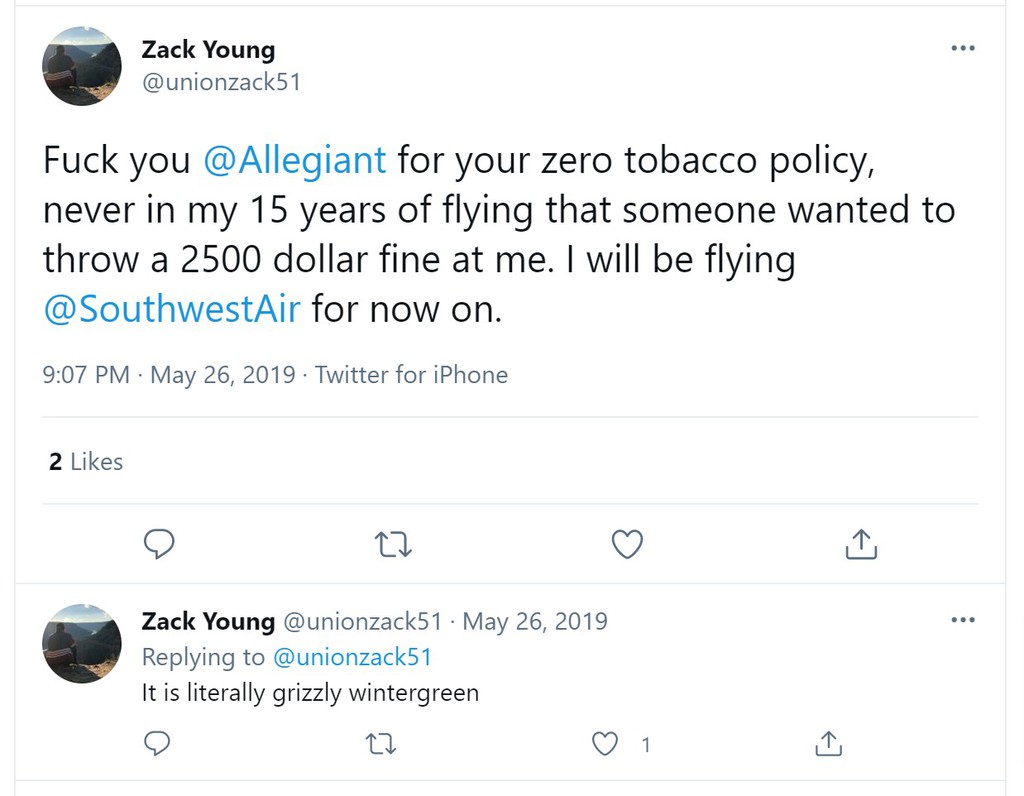The image size is (1024, 796).
Task: Click the like count 1 on reply
Action: coord(646,744)
